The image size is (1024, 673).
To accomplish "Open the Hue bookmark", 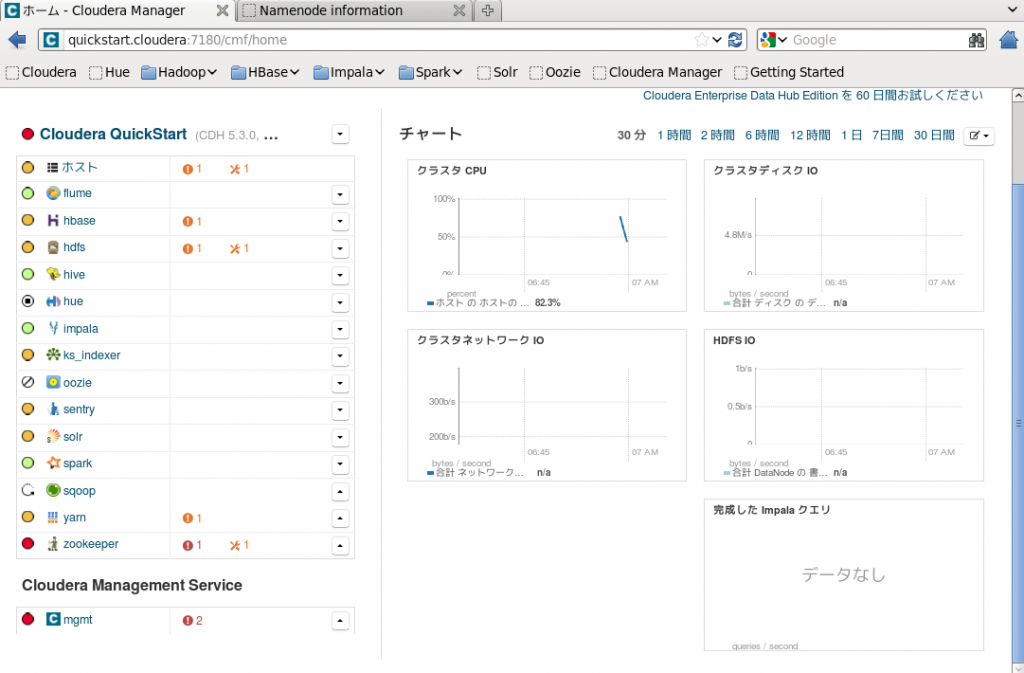I will point(109,72).
